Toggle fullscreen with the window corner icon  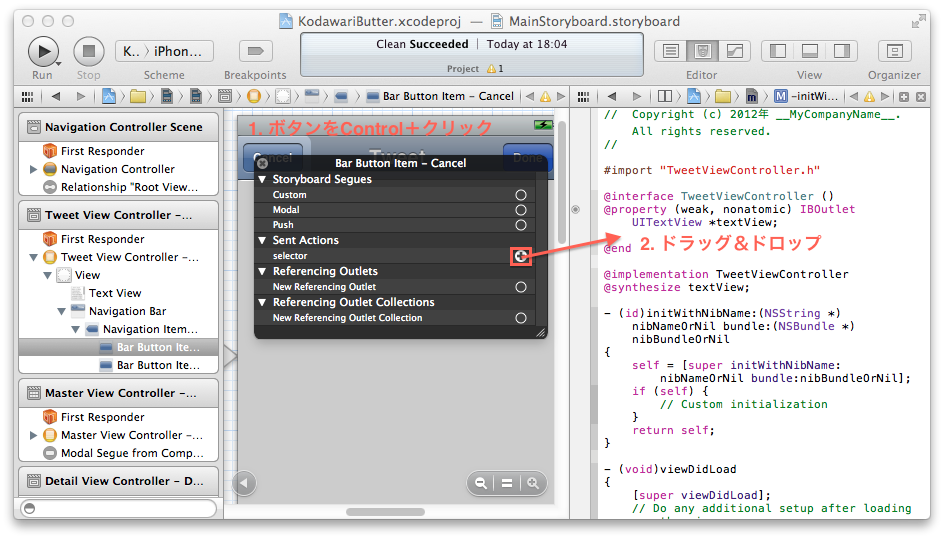(918, 22)
